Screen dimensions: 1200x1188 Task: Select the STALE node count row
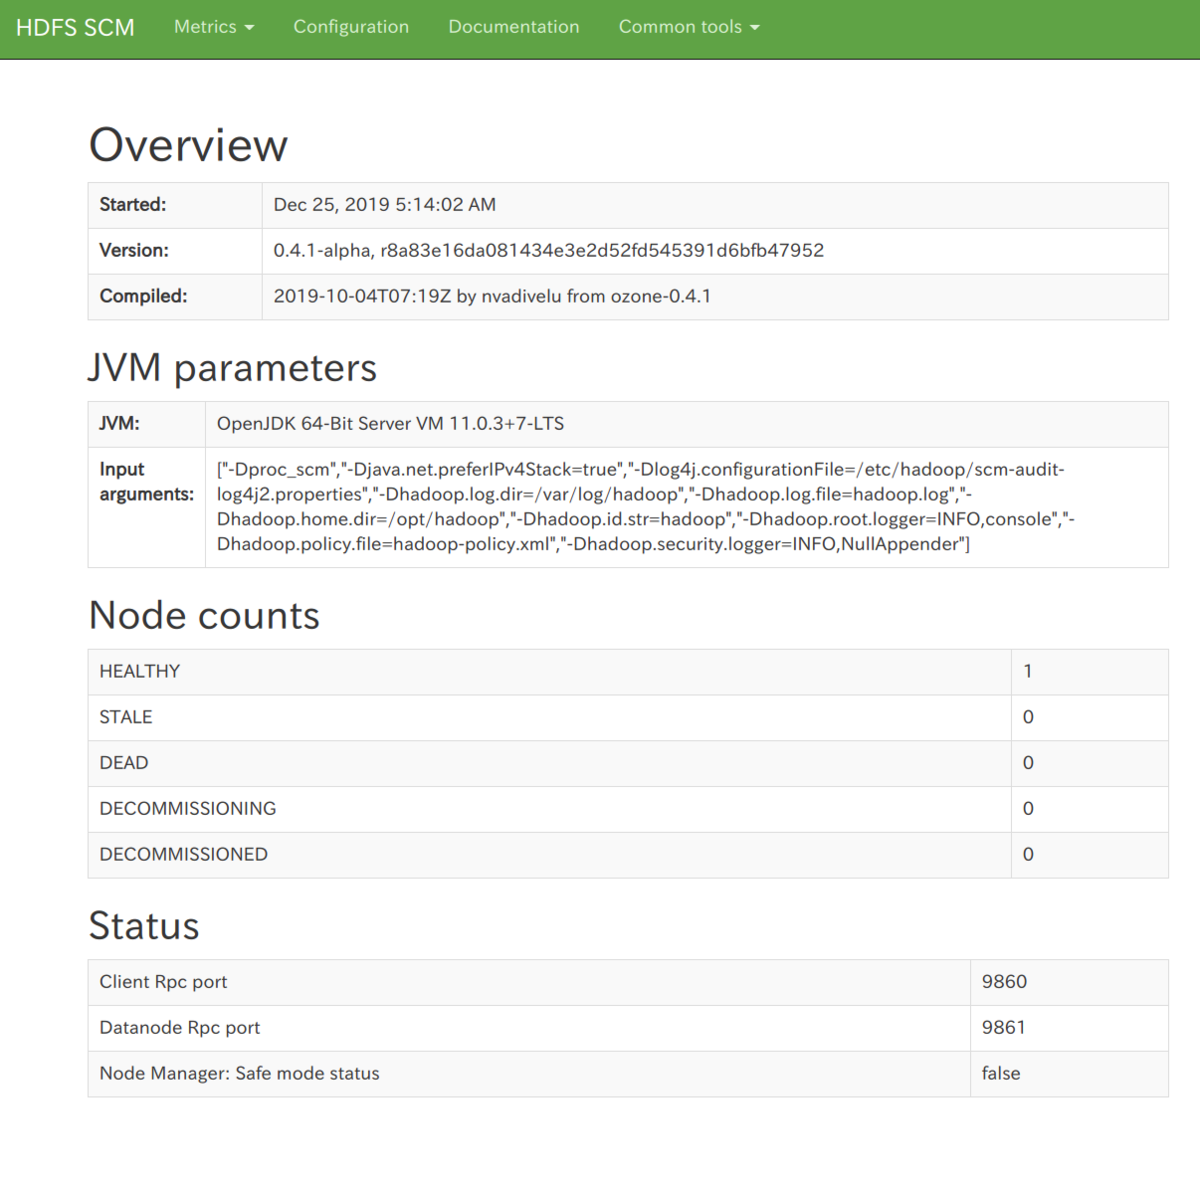point(628,718)
